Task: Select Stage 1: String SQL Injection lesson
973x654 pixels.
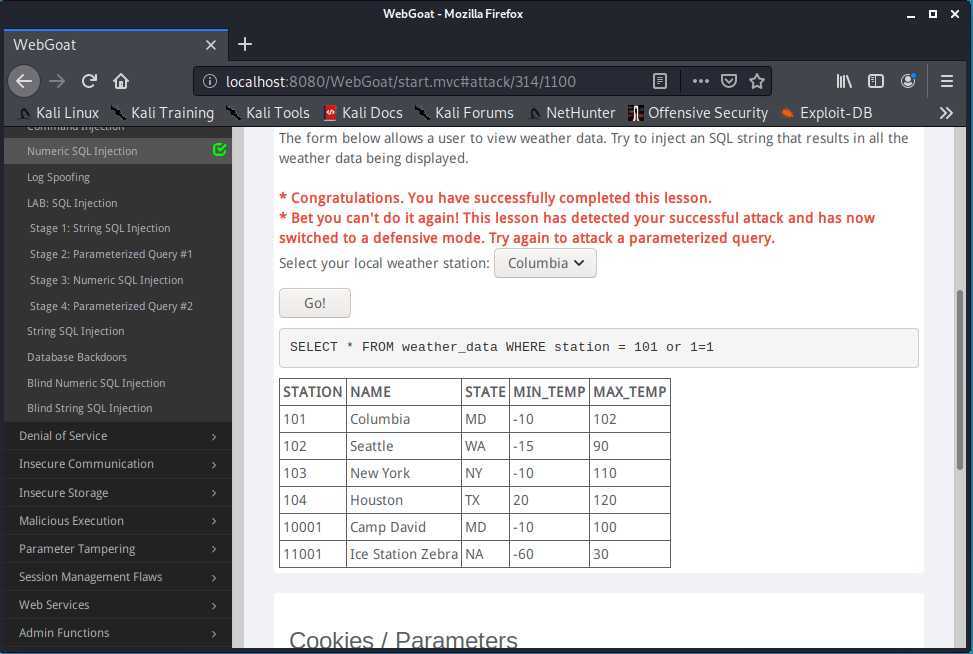Action: tap(100, 229)
